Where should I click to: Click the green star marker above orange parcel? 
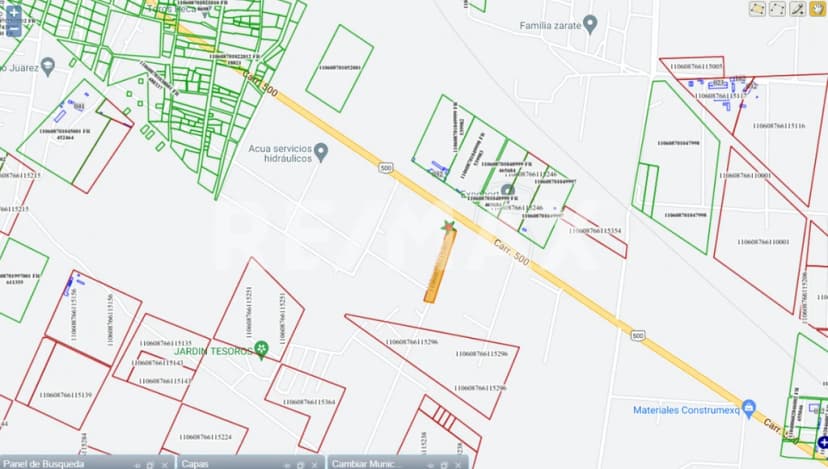click(448, 226)
